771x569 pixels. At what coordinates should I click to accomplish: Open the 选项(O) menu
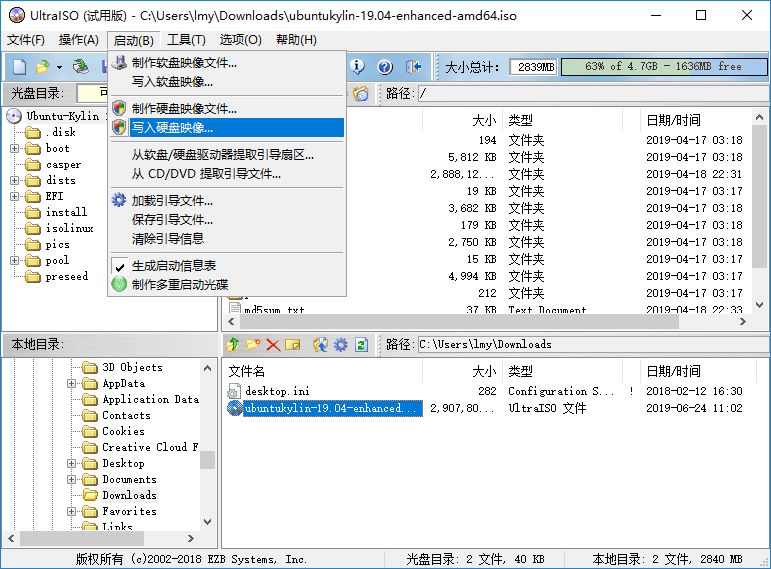pos(240,40)
